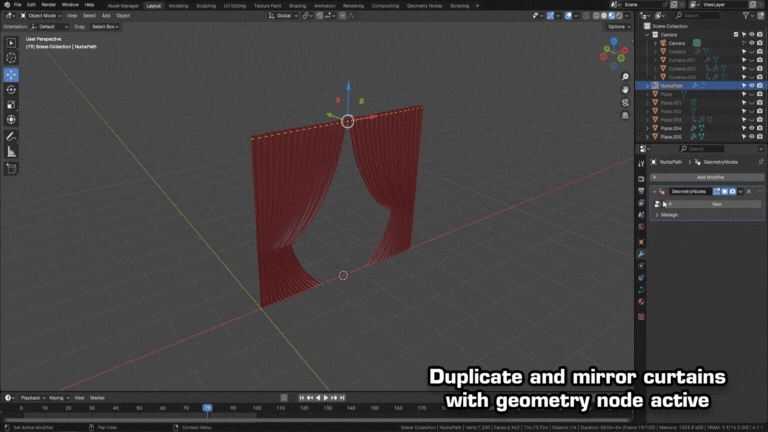
Task: Switch perspective/orthographic grid icon
Action: (x=625, y=115)
